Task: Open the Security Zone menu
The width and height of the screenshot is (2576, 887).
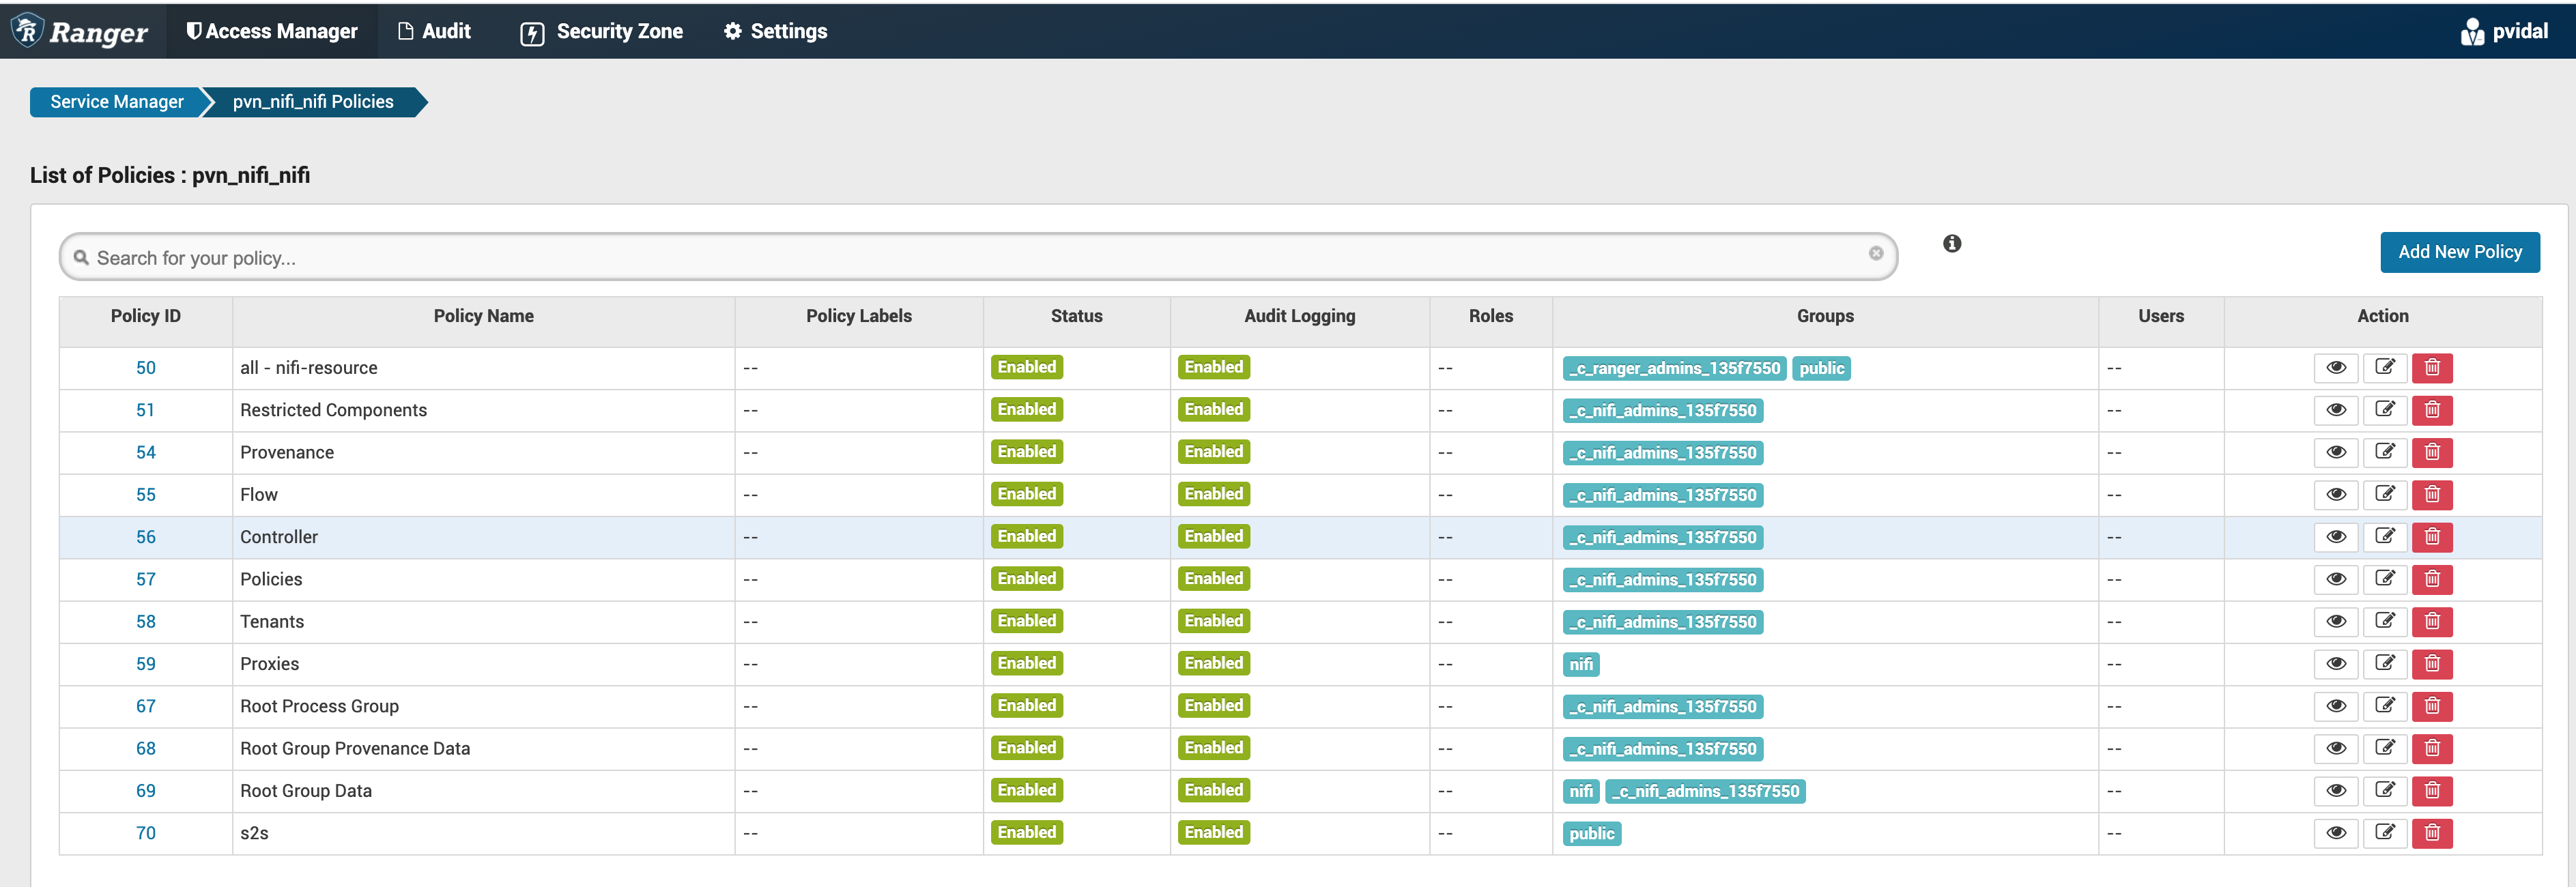Action: 602,31
